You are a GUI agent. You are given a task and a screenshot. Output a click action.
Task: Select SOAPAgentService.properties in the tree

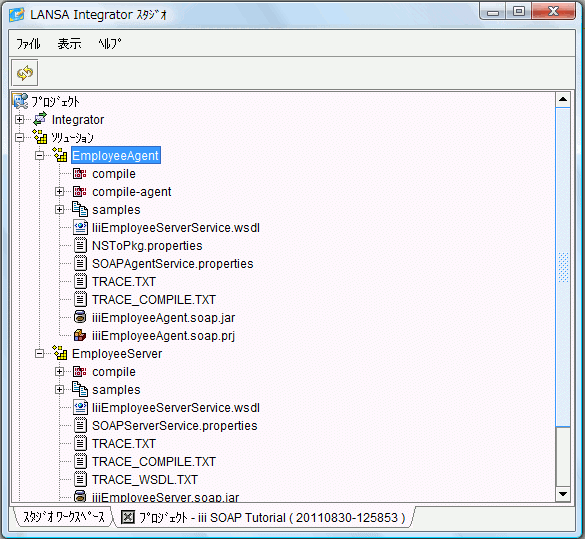pyautogui.click(x=173, y=264)
